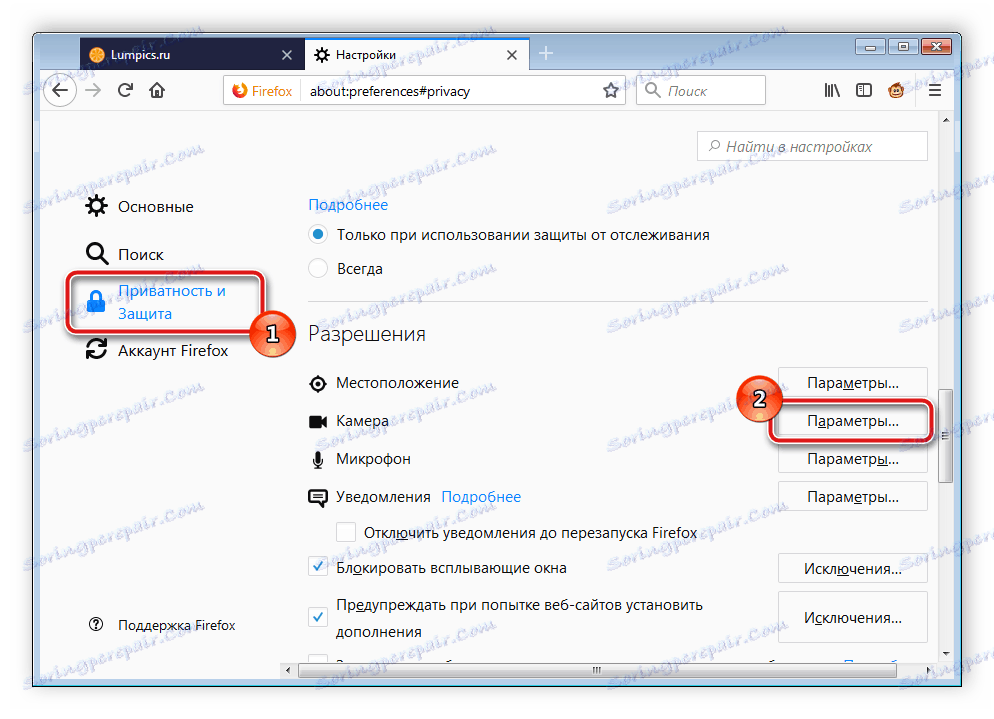994x719 pixels.
Task: Enable Отключить уведомления до перезапуска Firefox
Action: click(345, 532)
